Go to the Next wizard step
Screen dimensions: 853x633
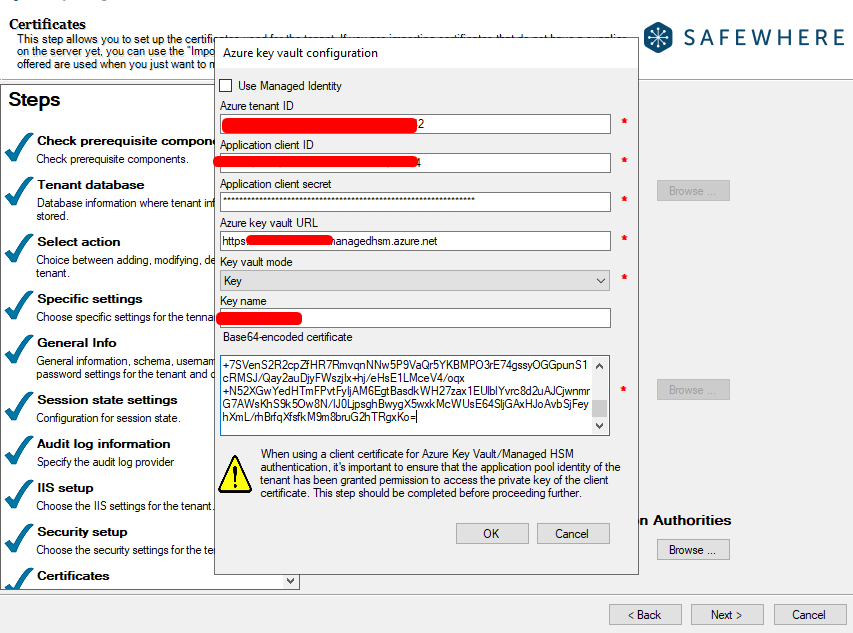[x=726, y=615]
